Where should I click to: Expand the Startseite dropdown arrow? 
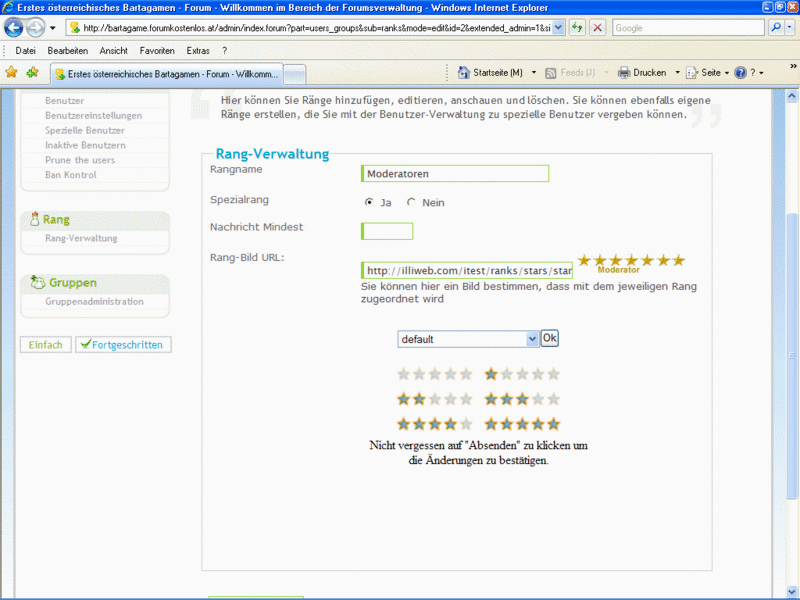(534, 72)
